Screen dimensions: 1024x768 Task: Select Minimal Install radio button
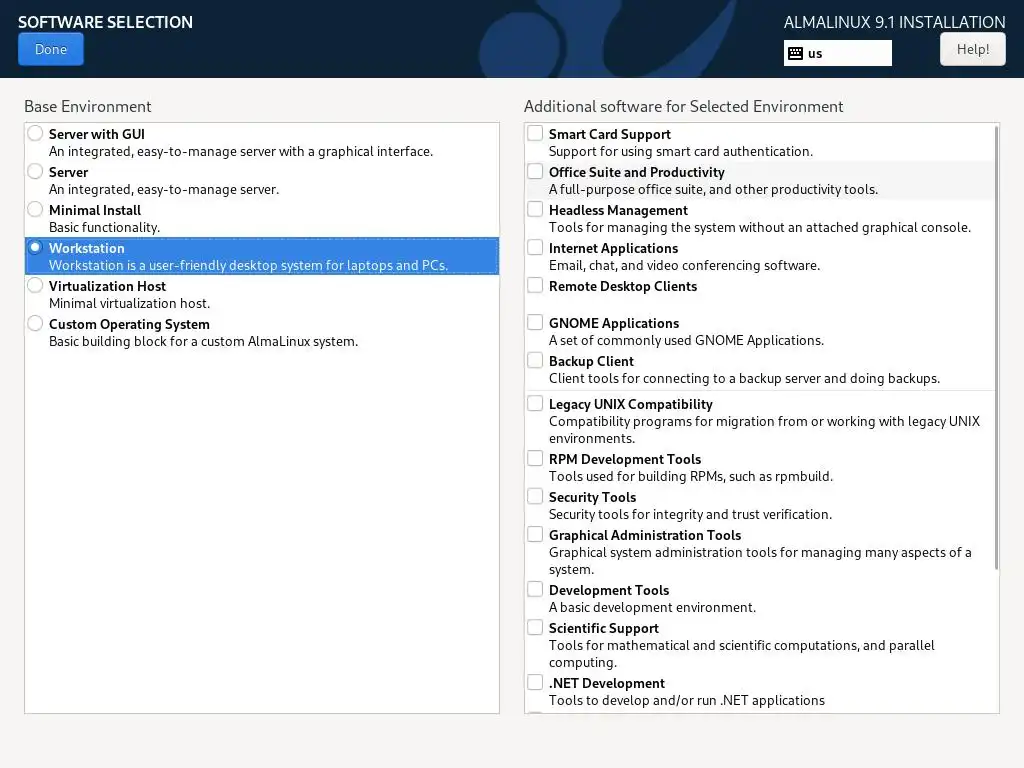pos(36,209)
